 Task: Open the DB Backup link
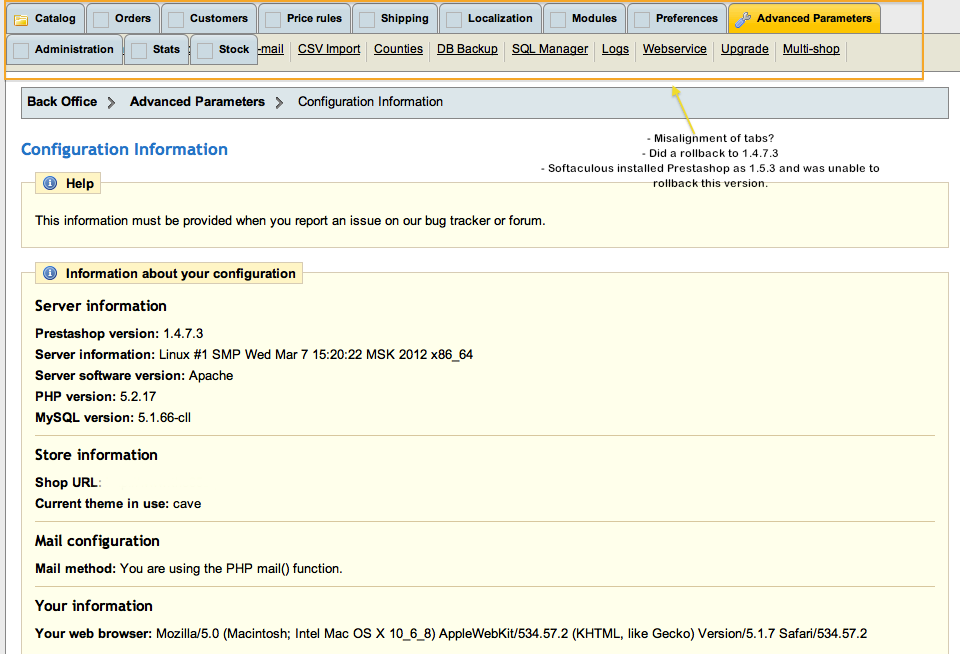tap(467, 49)
